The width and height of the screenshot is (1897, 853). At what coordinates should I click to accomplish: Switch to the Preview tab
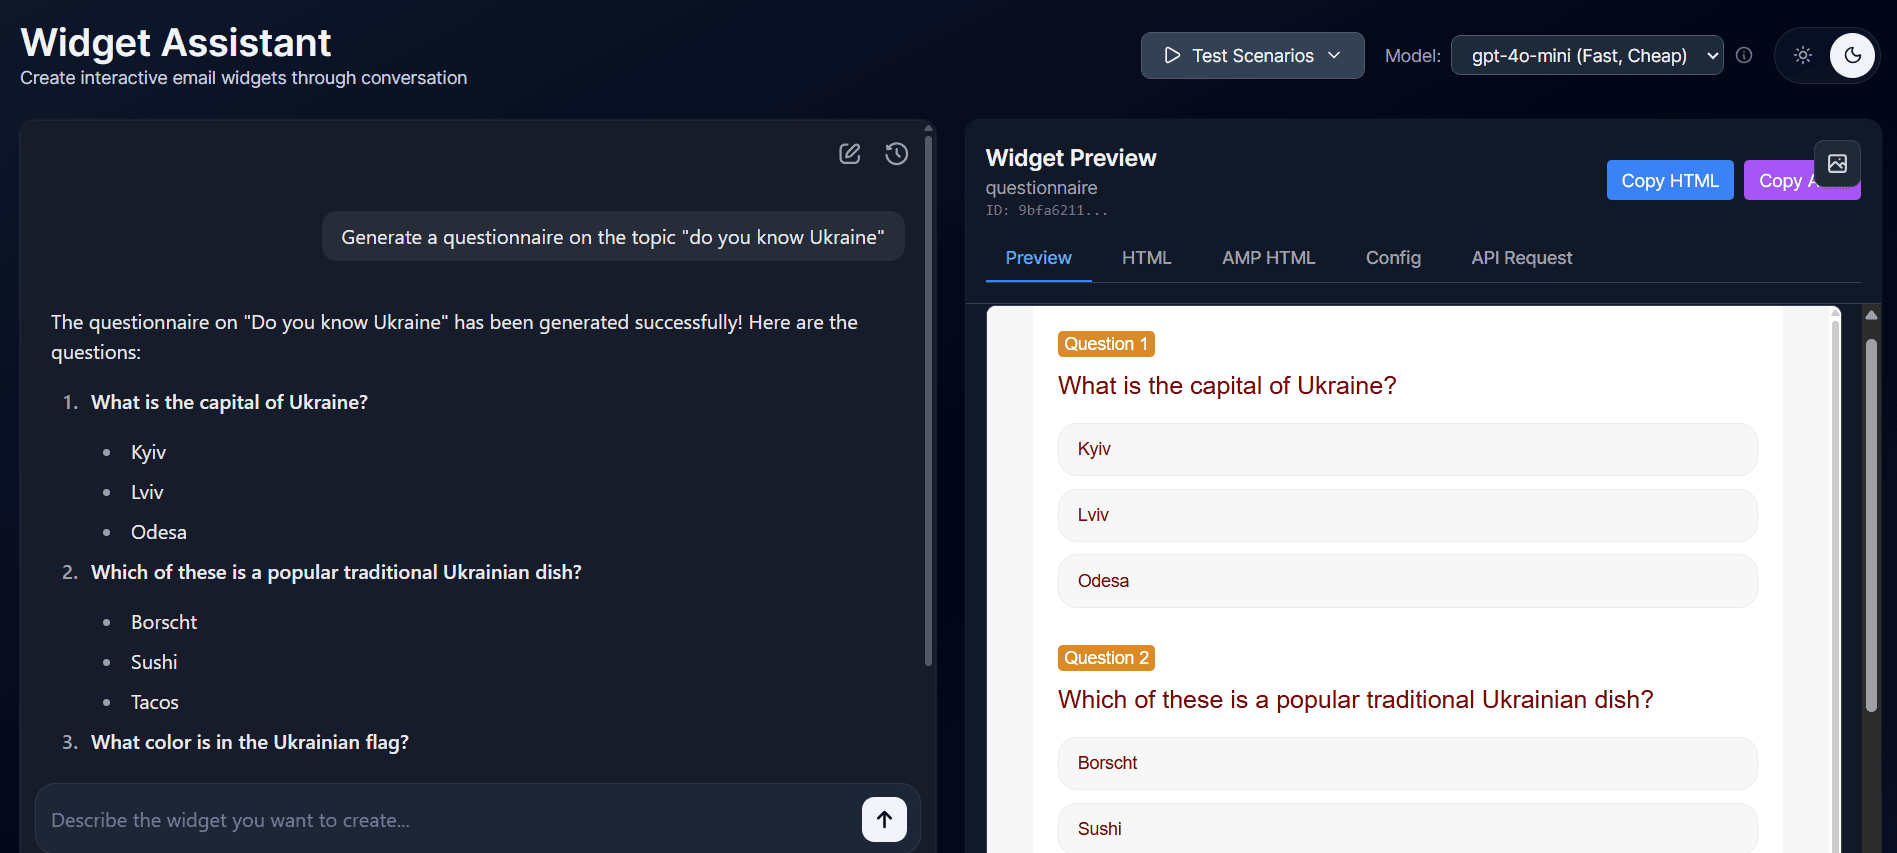click(x=1038, y=258)
